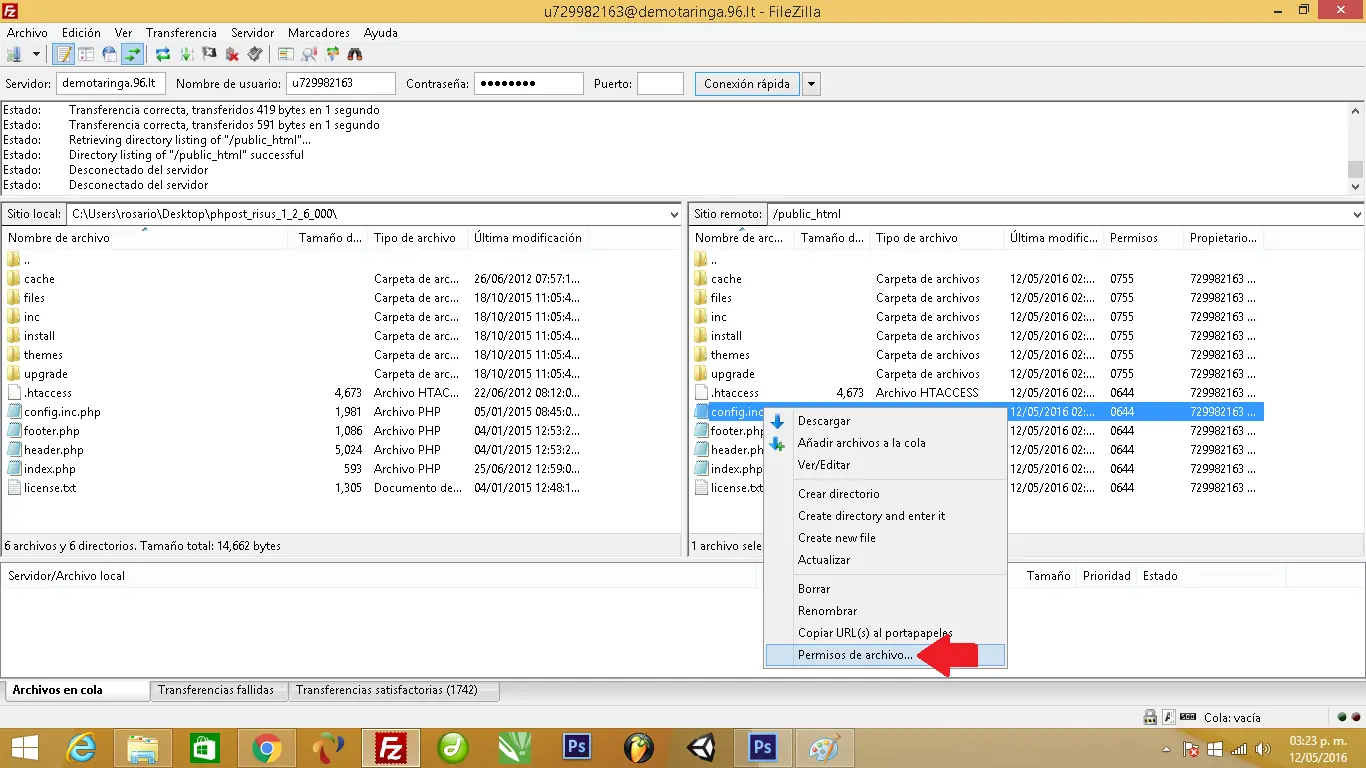Image resolution: width=1366 pixels, height=768 pixels.
Task: Toggle the transfer queue display
Action: tap(132, 54)
